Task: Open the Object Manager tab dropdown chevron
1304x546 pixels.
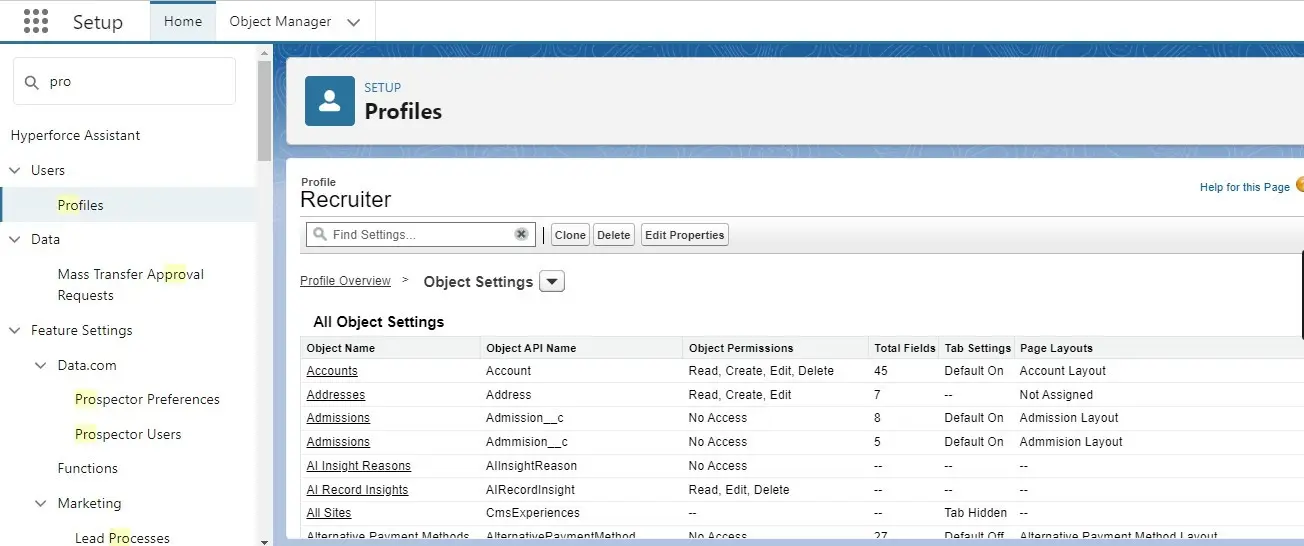Action: pyautogui.click(x=352, y=22)
